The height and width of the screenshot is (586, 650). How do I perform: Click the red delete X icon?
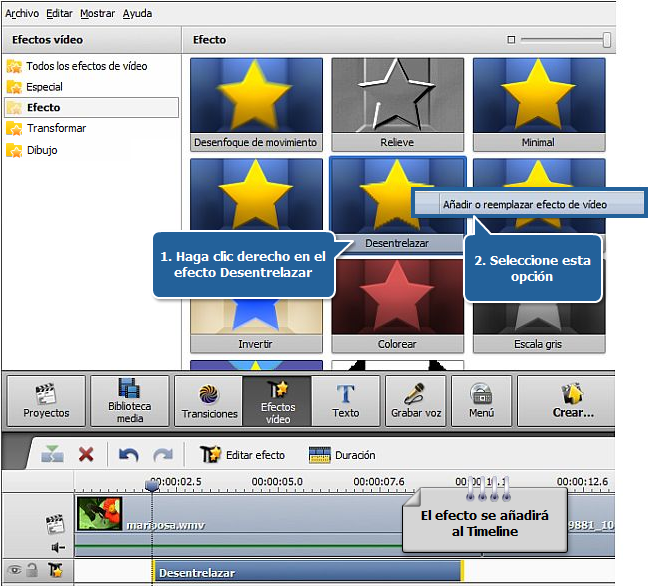pyautogui.click(x=86, y=455)
